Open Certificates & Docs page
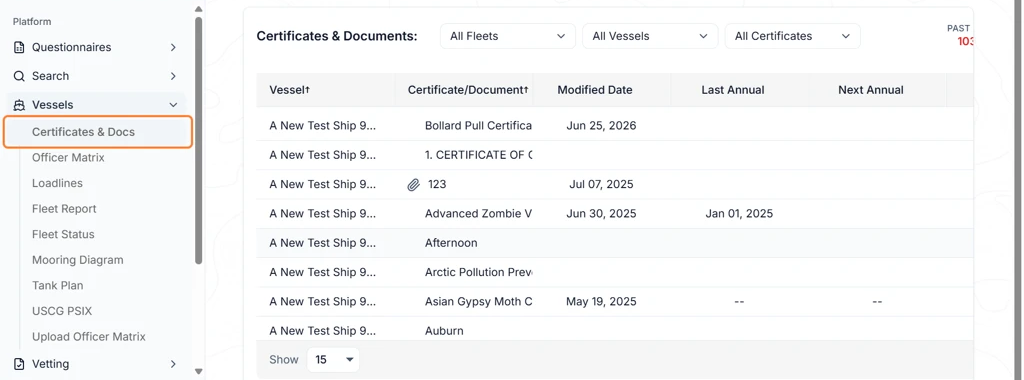This screenshot has width=1024, height=380. click(x=98, y=132)
